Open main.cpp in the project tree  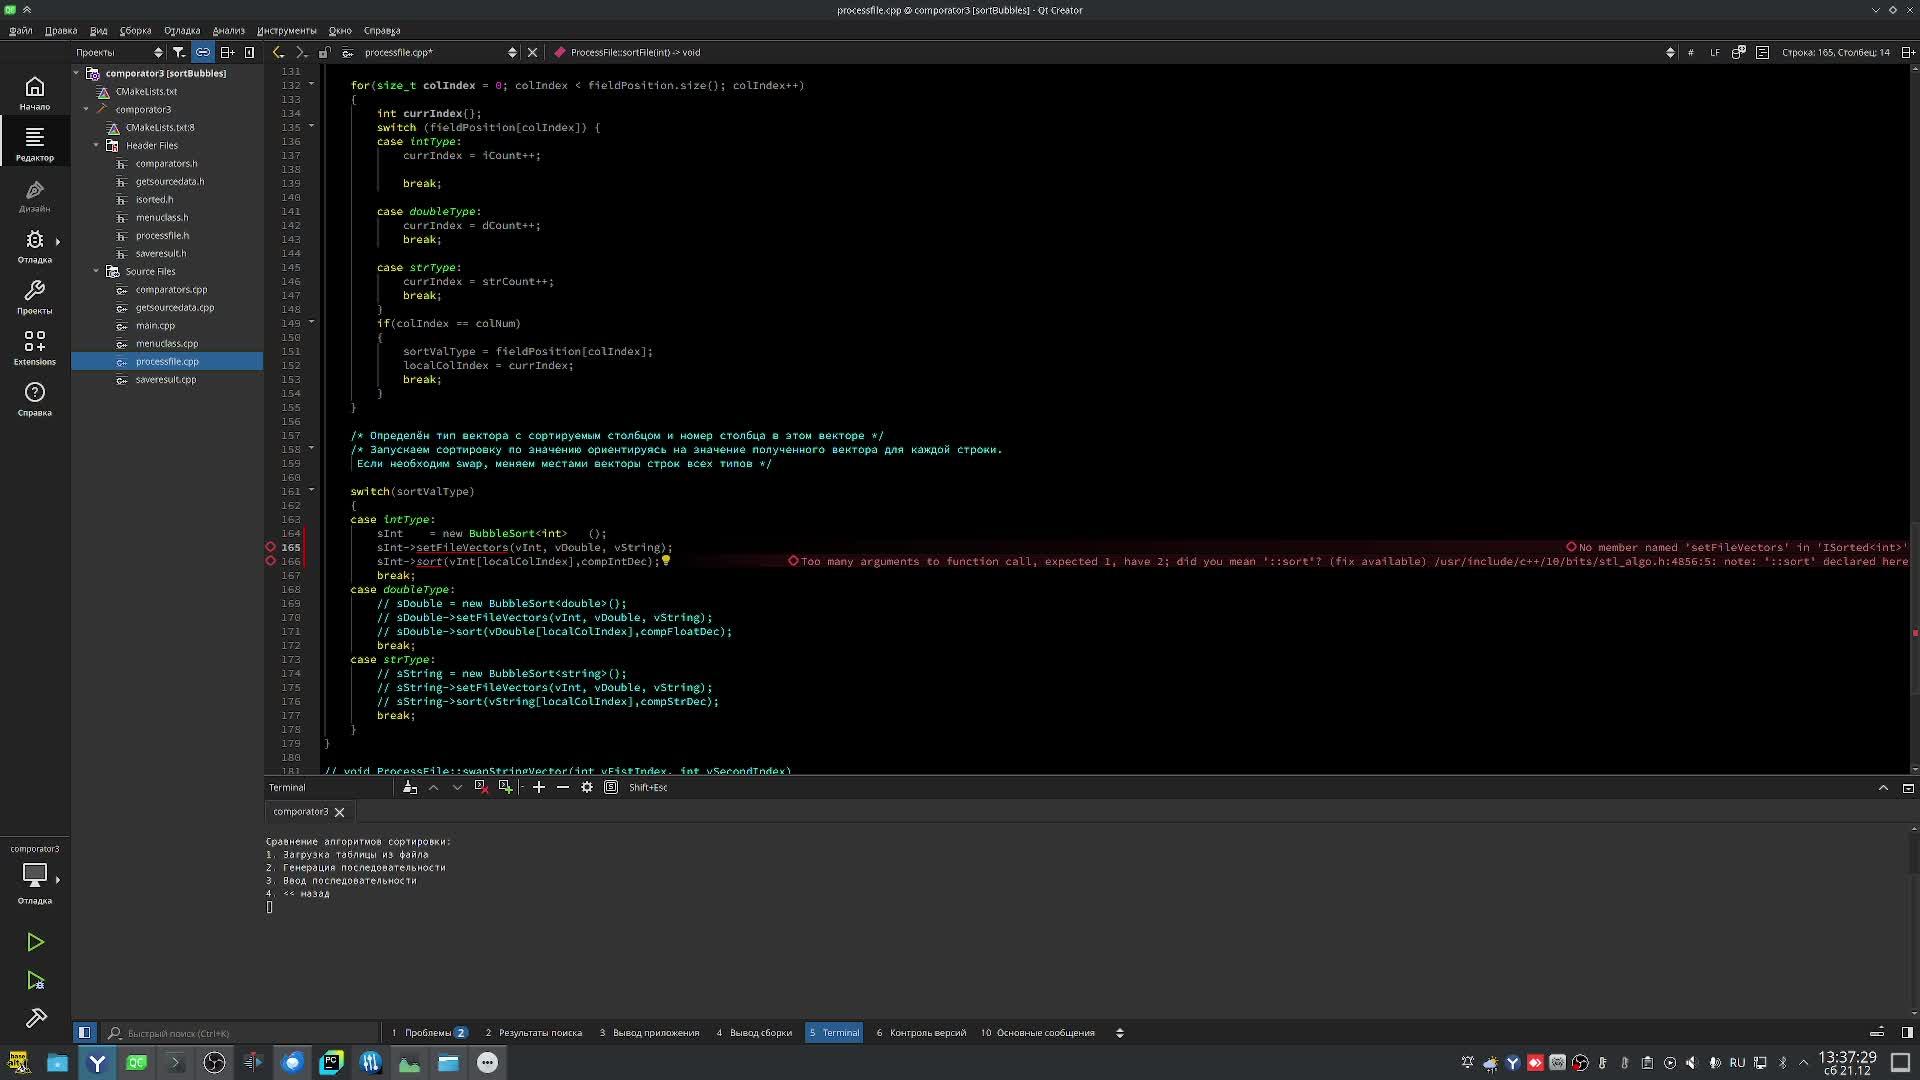point(155,325)
